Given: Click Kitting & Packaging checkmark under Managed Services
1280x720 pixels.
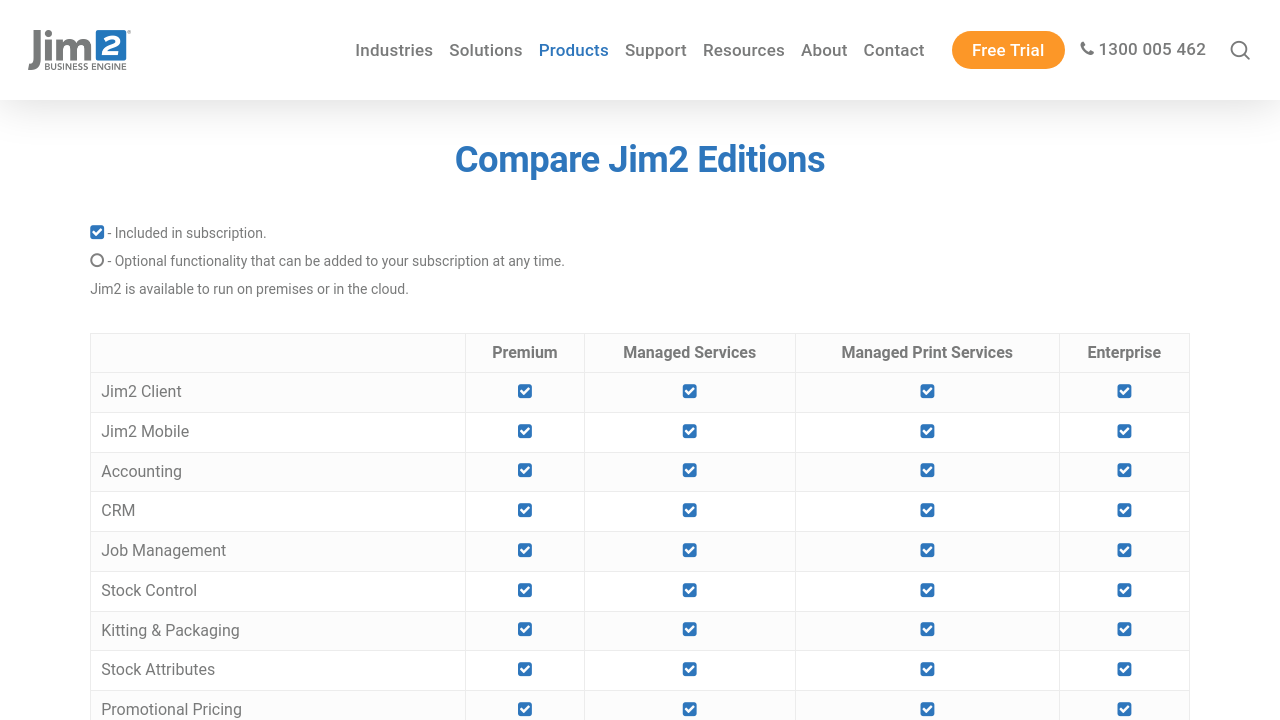Looking at the screenshot, I should point(690,629).
